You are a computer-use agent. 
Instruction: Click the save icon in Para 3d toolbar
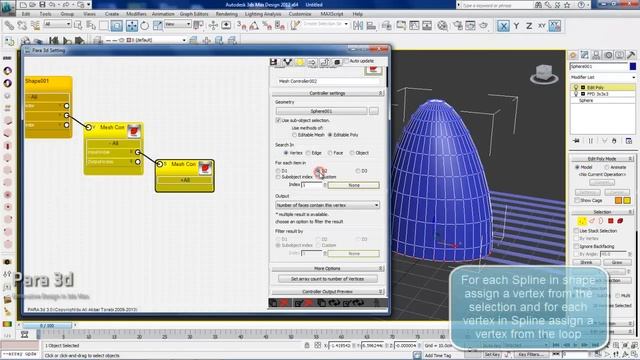273,62
